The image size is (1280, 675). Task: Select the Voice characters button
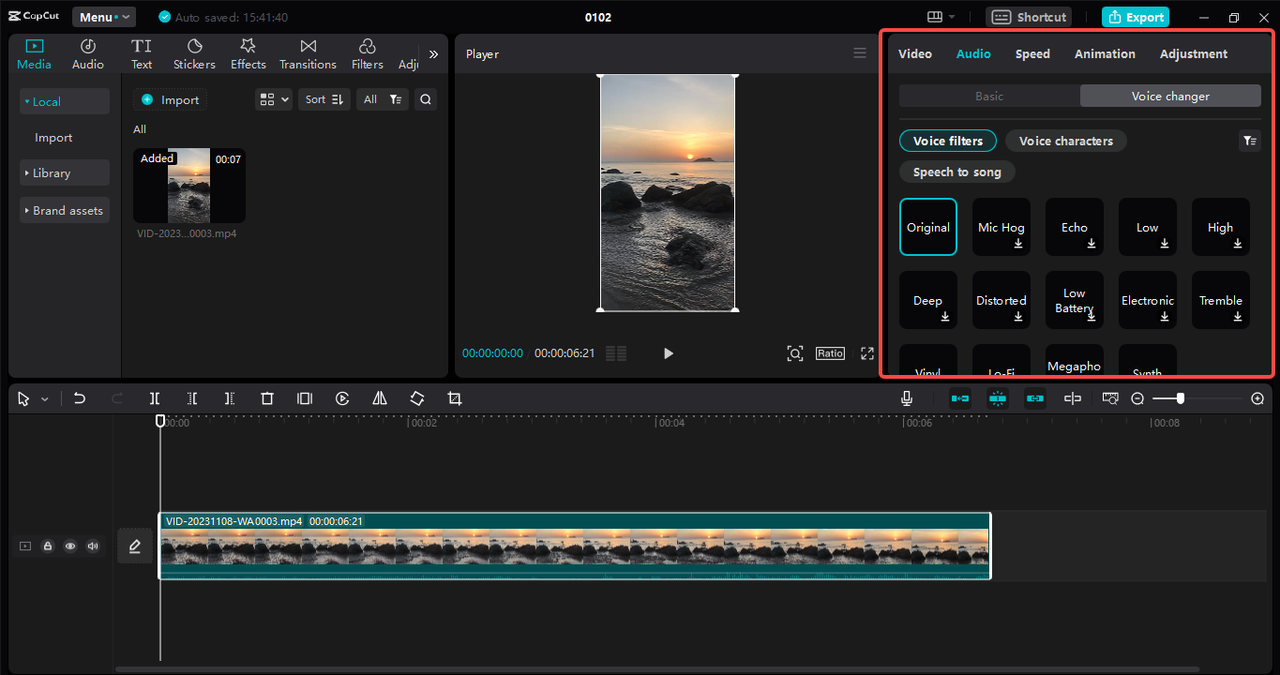(x=1065, y=141)
